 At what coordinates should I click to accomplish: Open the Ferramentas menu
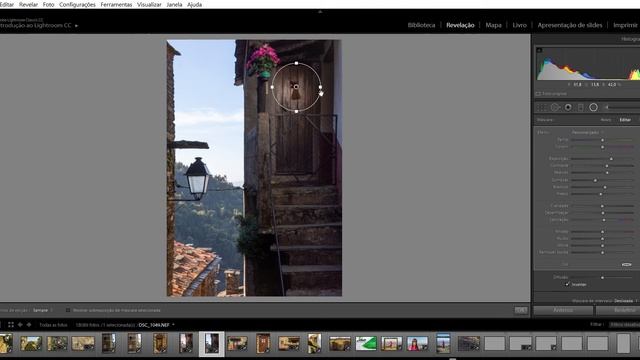tap(116, 4)
